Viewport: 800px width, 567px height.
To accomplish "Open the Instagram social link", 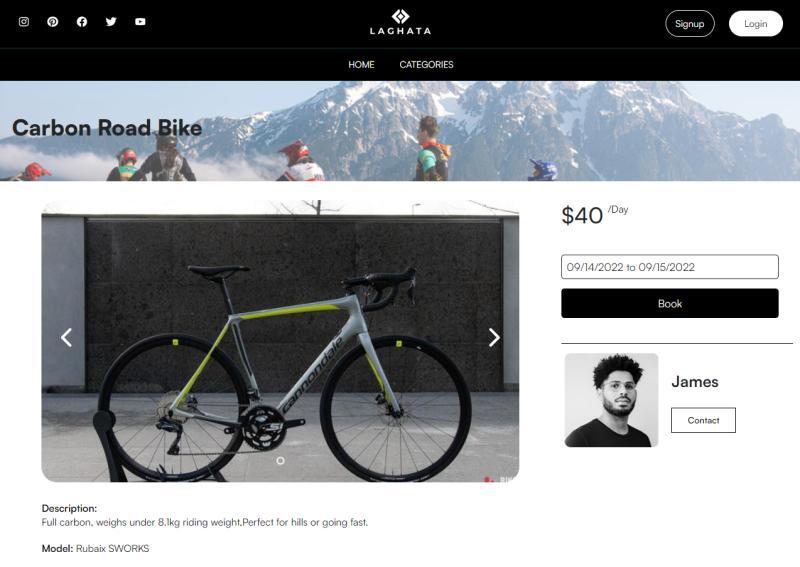I will 24,22.
